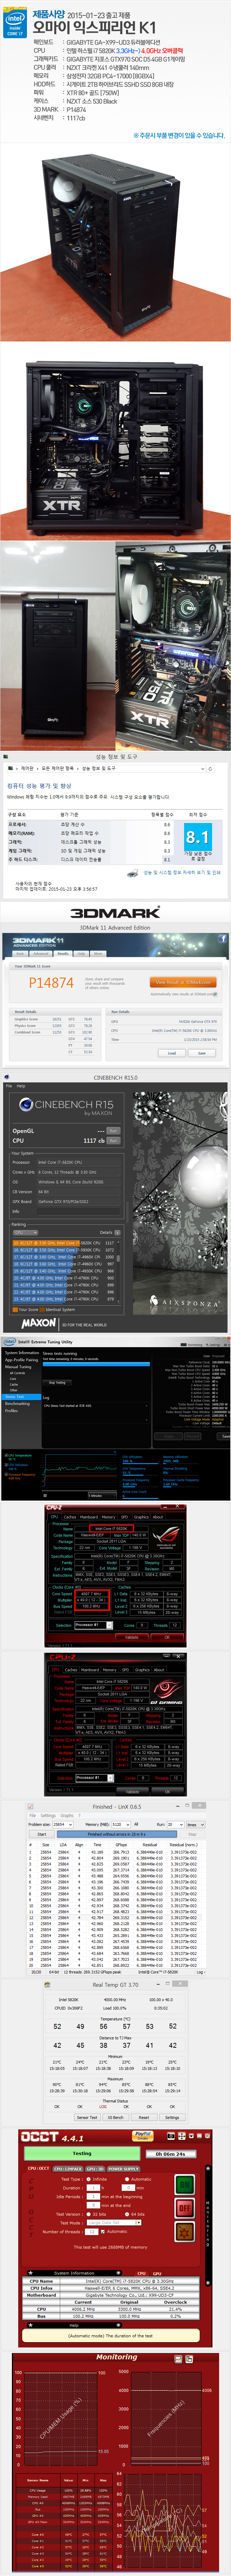Viewport: 231px width, 2576px height.
Task: Select App-Profile Pairing in Intel XTU sidebar
Action: click(x=21, y=1360)
